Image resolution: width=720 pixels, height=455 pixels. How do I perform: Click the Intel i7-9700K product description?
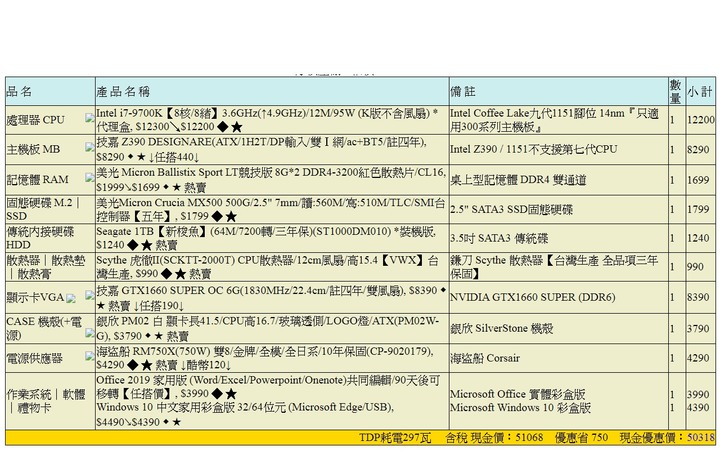[267, 120]
